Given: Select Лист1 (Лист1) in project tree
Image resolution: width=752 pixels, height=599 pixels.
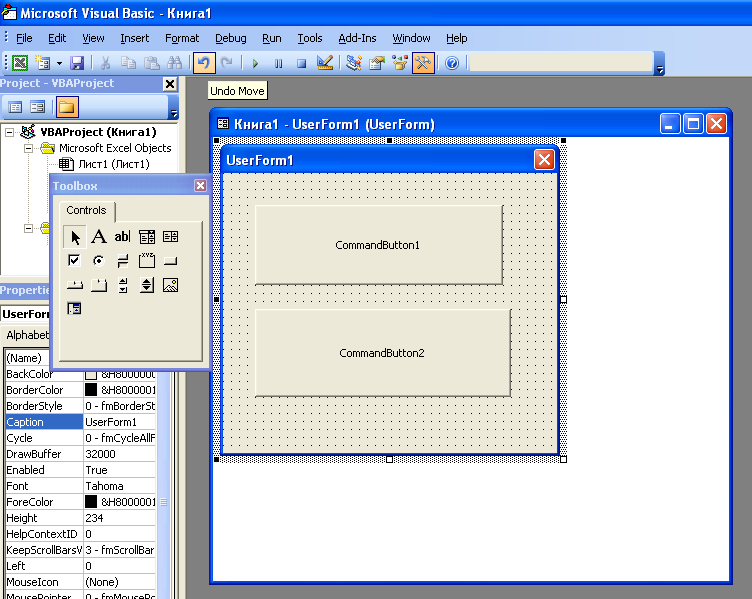Looking at the screenshot, I should tap(114, 164).
